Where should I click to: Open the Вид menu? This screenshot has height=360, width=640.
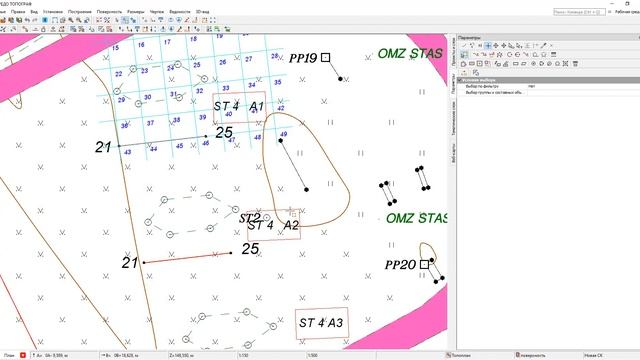point(34,12)
